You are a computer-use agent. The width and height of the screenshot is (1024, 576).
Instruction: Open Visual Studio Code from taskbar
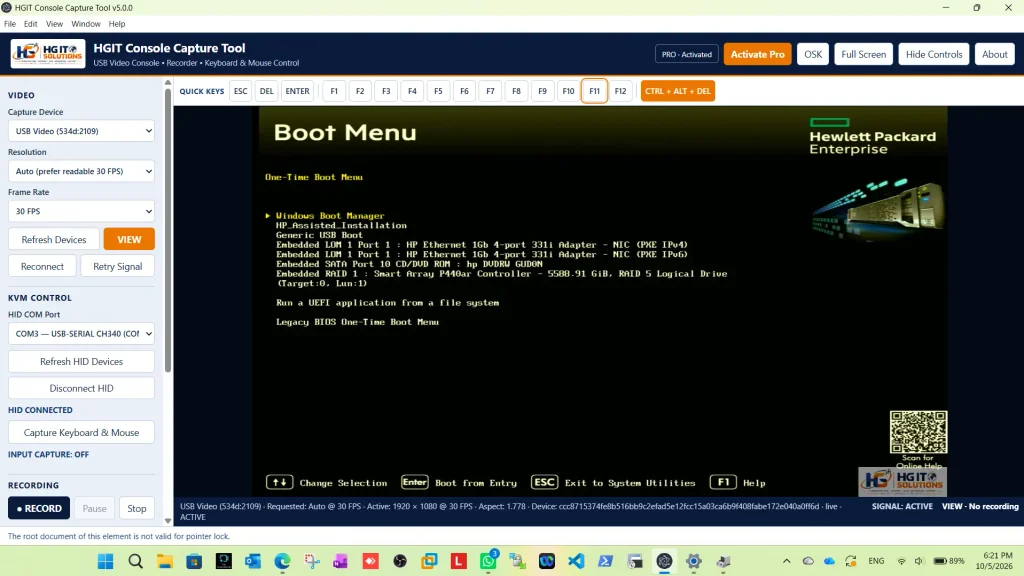[576, 561]
